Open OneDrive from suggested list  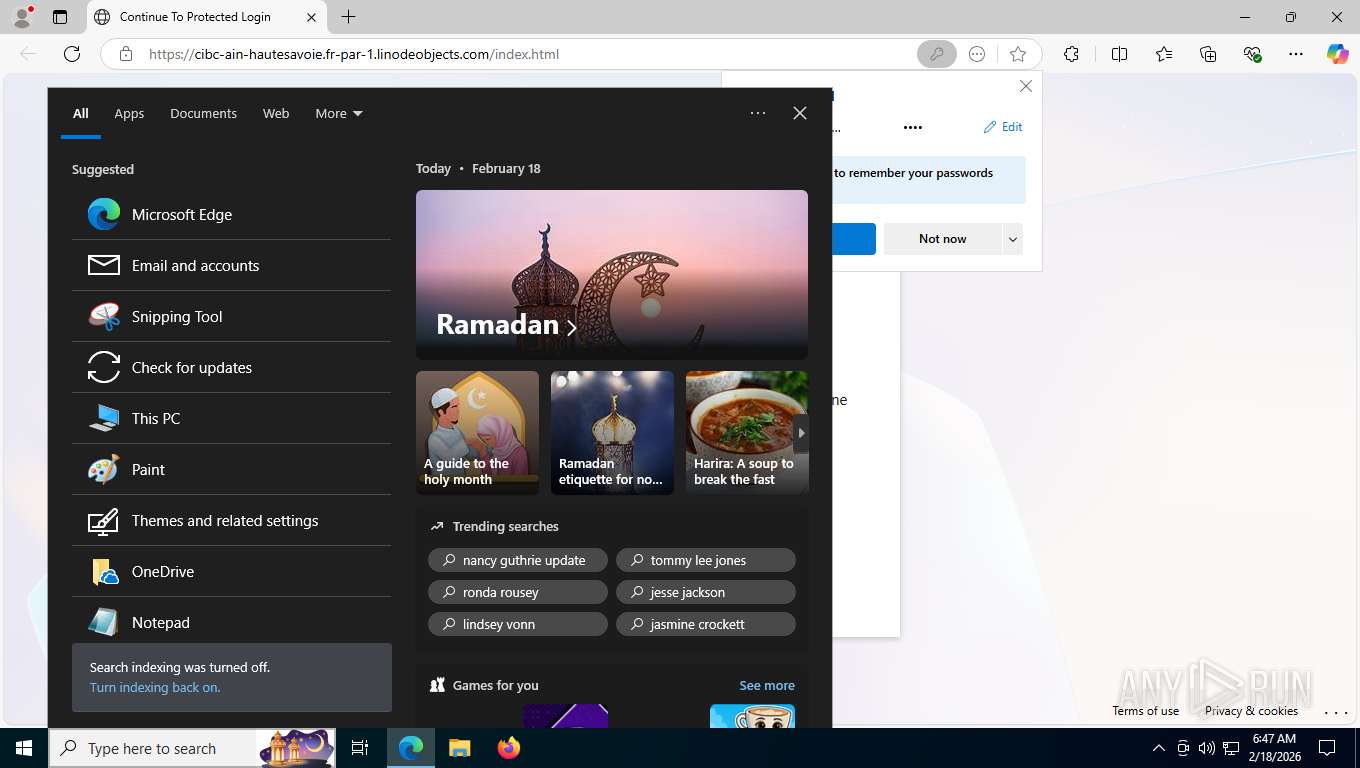click(x=231, y=571)
